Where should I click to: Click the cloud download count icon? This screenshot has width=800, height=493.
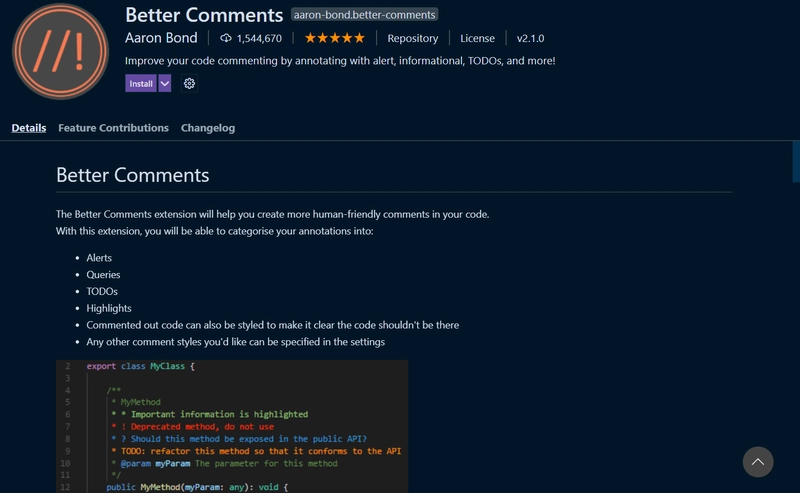[x=226, y=38]
